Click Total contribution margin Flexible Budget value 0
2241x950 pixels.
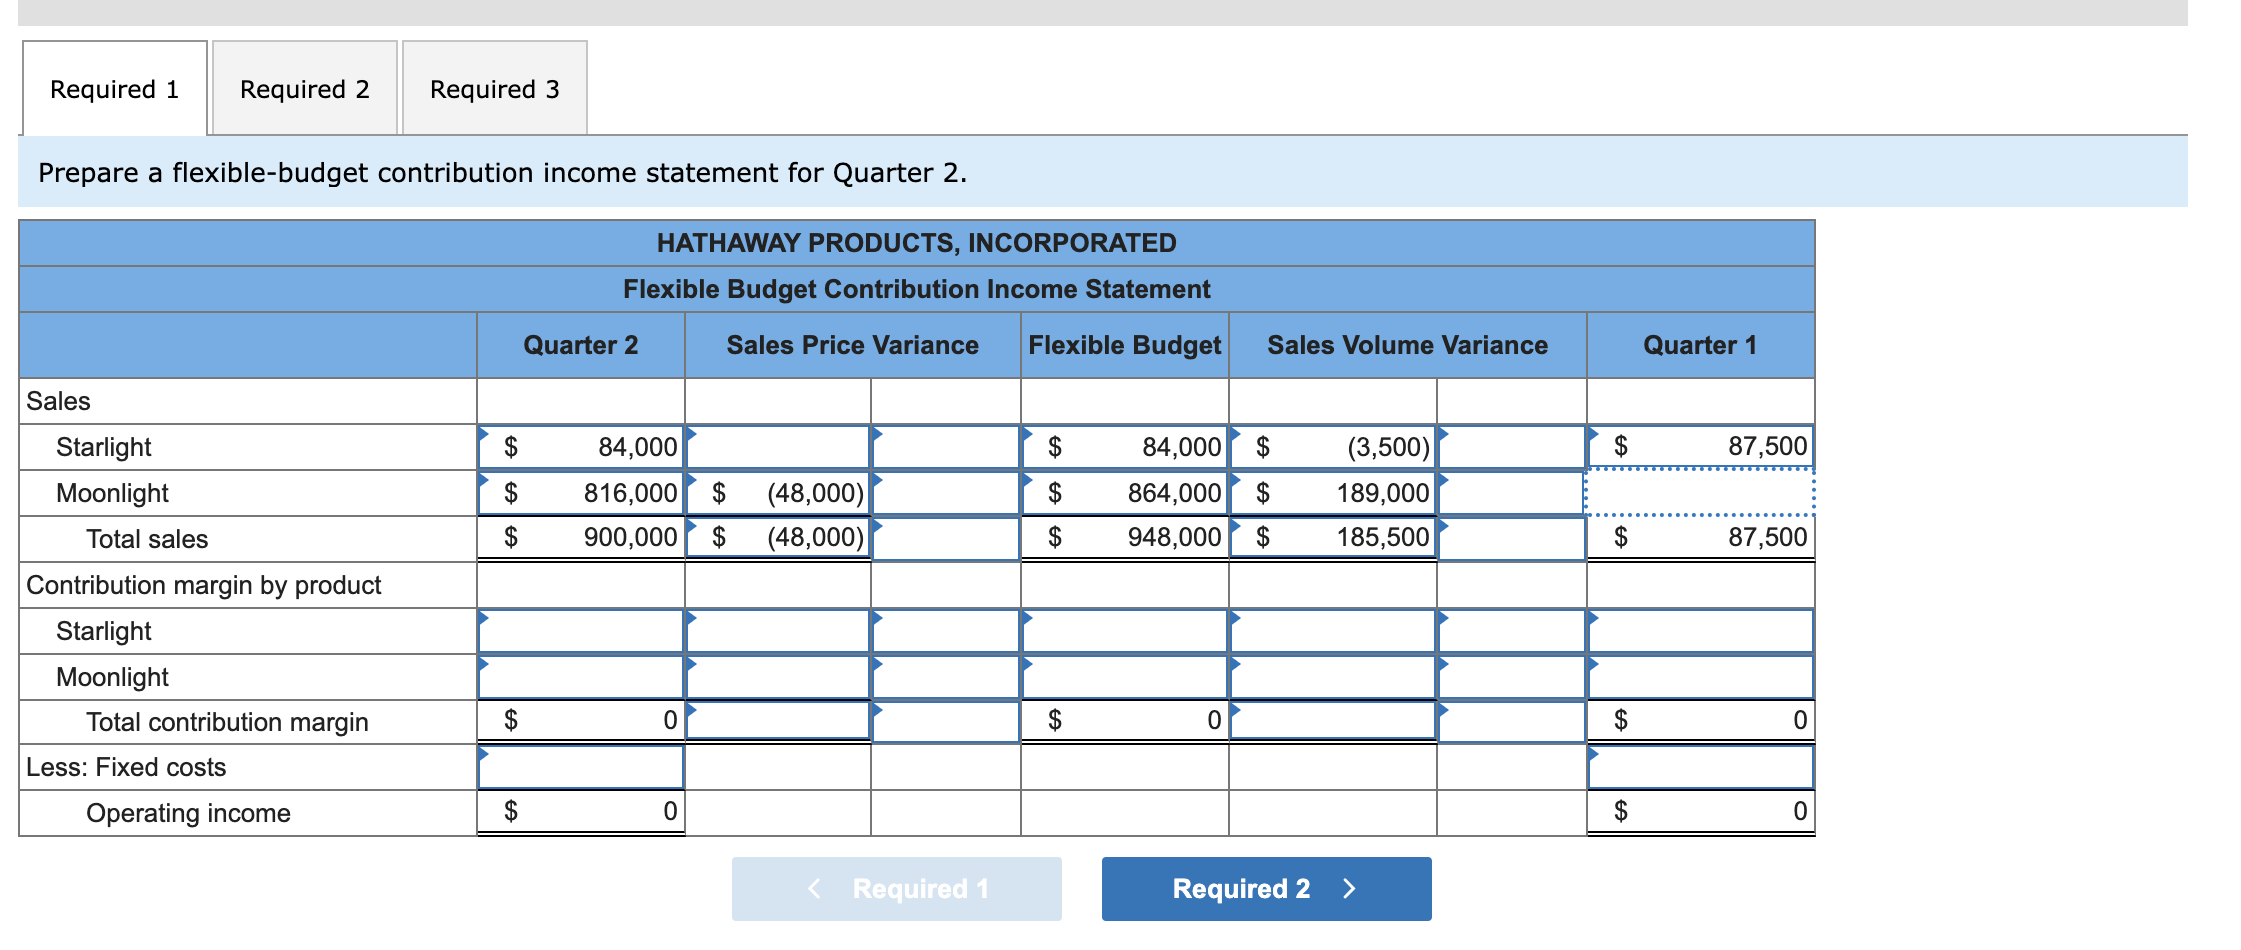tap(1125, 720)
